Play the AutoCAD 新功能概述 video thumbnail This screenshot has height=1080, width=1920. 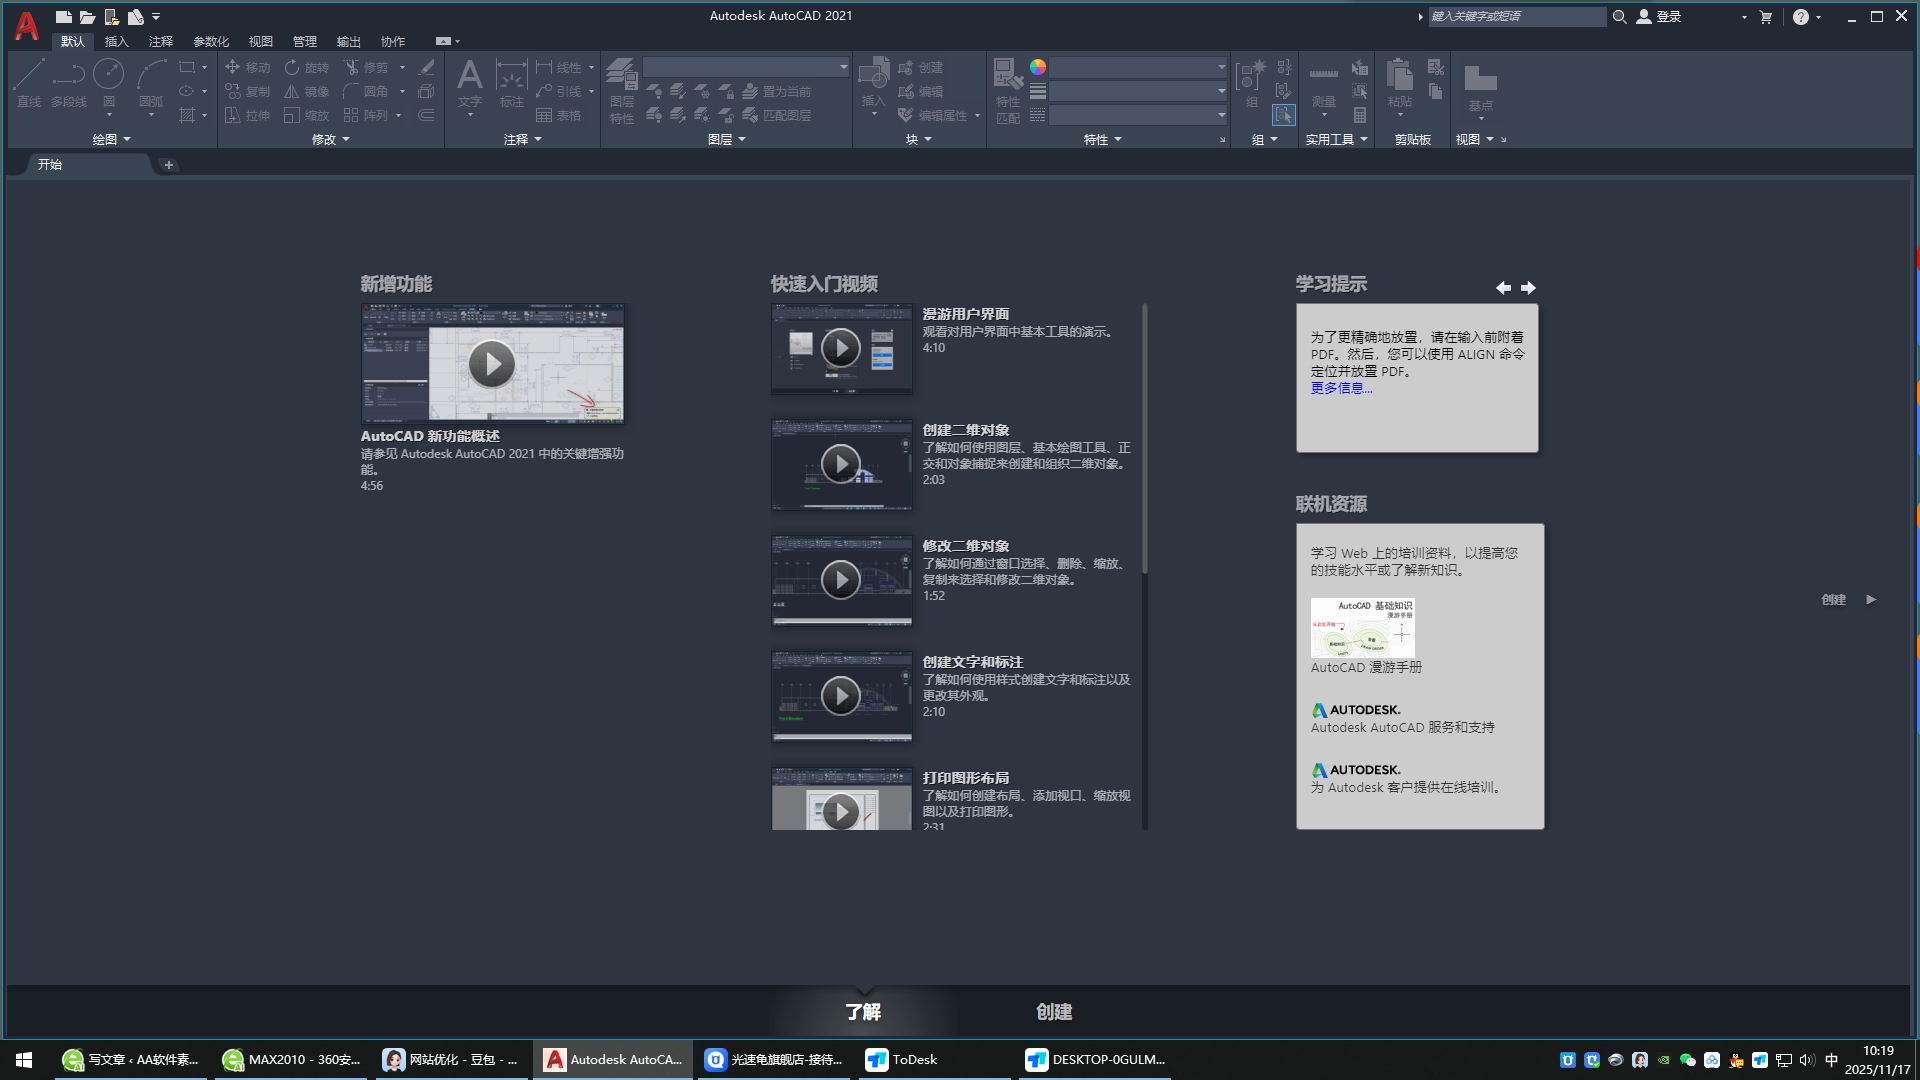click(x=492, y=364)
